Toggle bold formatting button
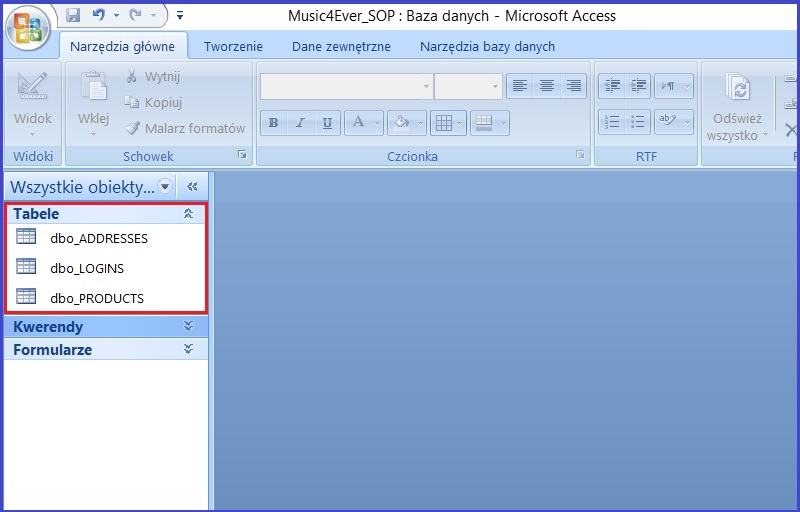Screen dimensions: 800x512 click(x=273, y=123)
